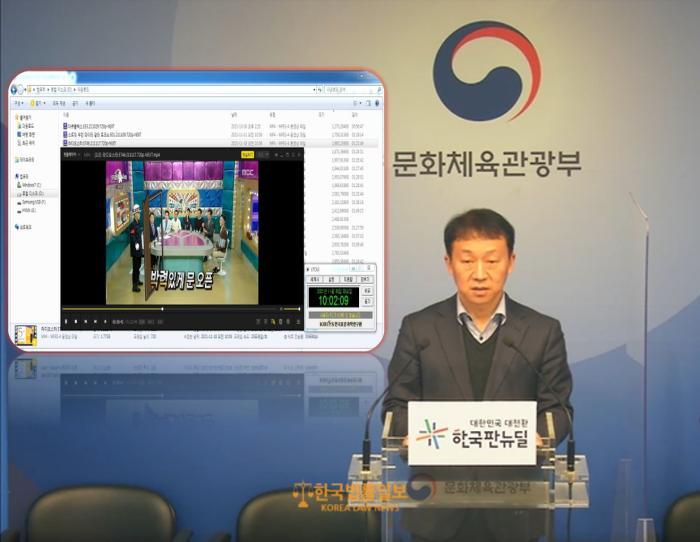Image resolution: width=700 pixels, height=542 pixels.
Task: Select 즐겨찾기 in the navigation pane
Action: [24, 117]
